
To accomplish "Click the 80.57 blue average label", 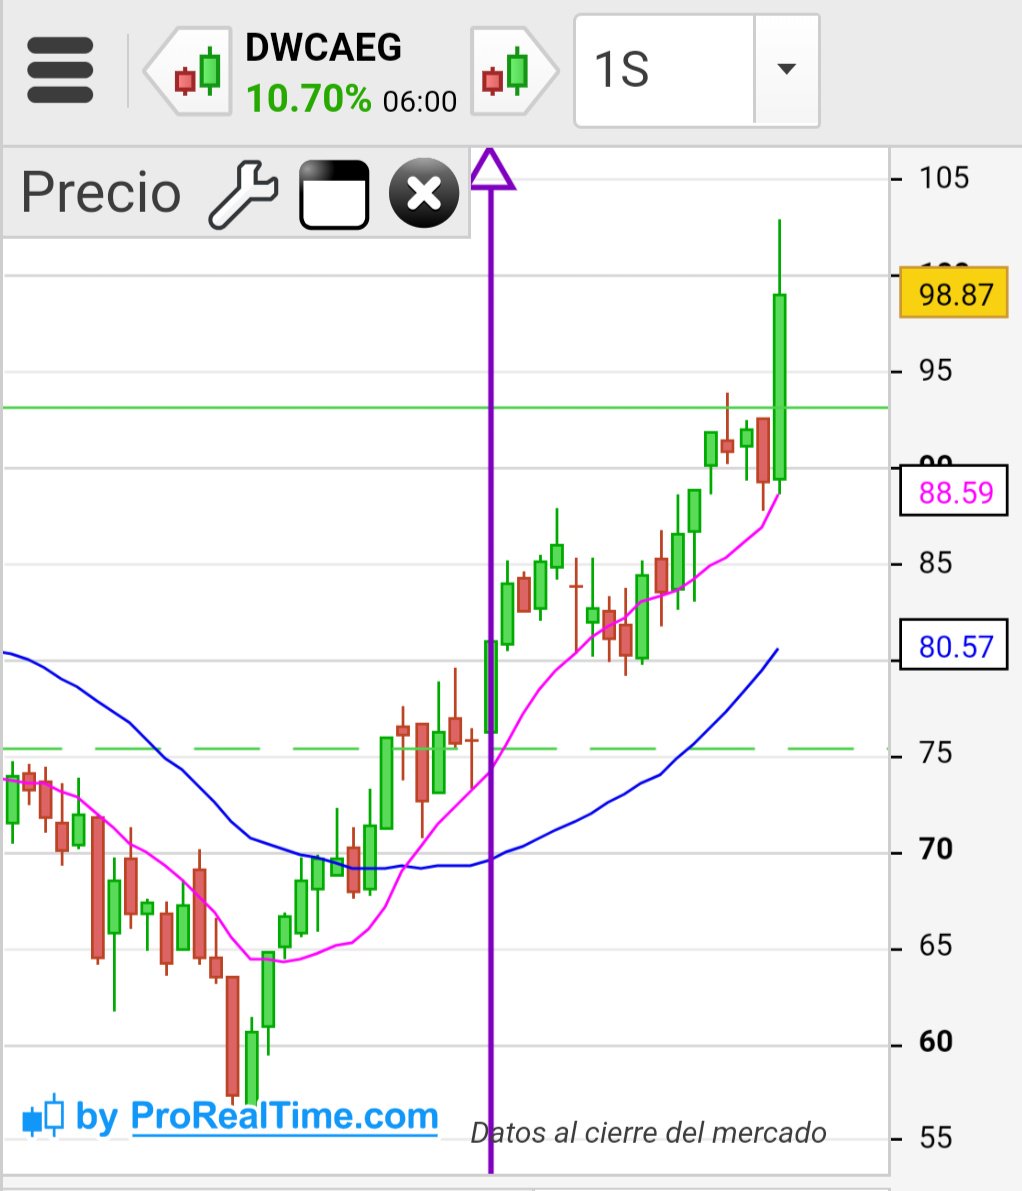I will click(954, 645).
